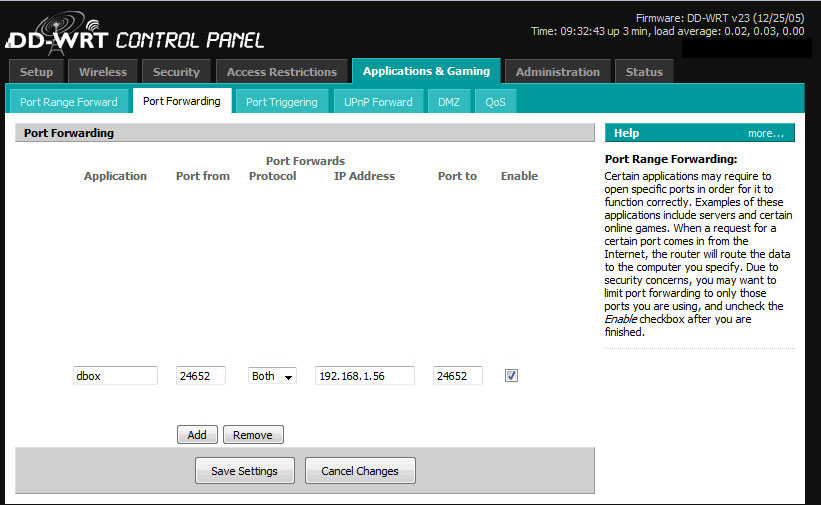
Task: Click the Remove button
Action: click(x=253, y=435)
